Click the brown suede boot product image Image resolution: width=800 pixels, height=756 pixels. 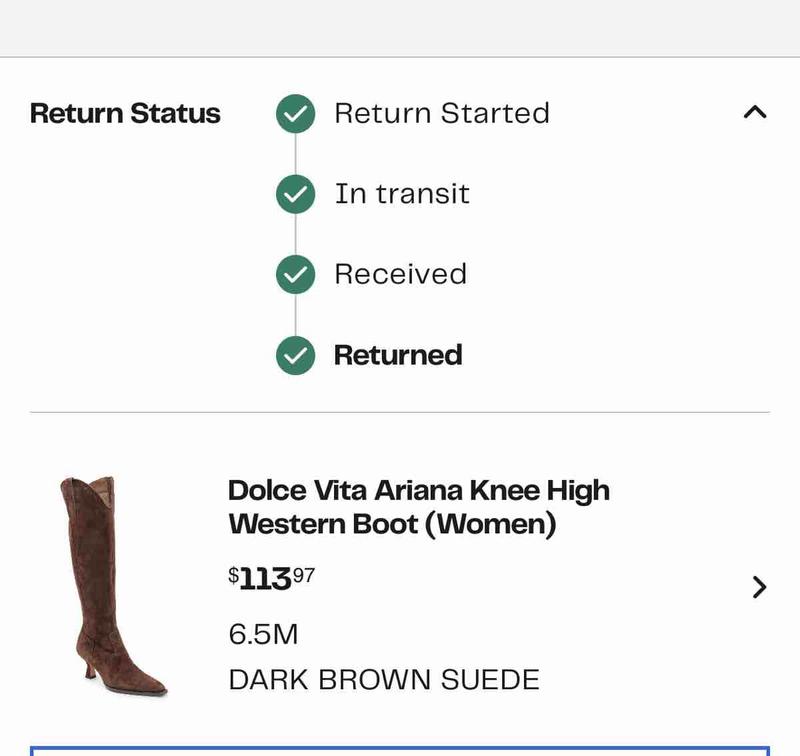click(x=108, y=586)
